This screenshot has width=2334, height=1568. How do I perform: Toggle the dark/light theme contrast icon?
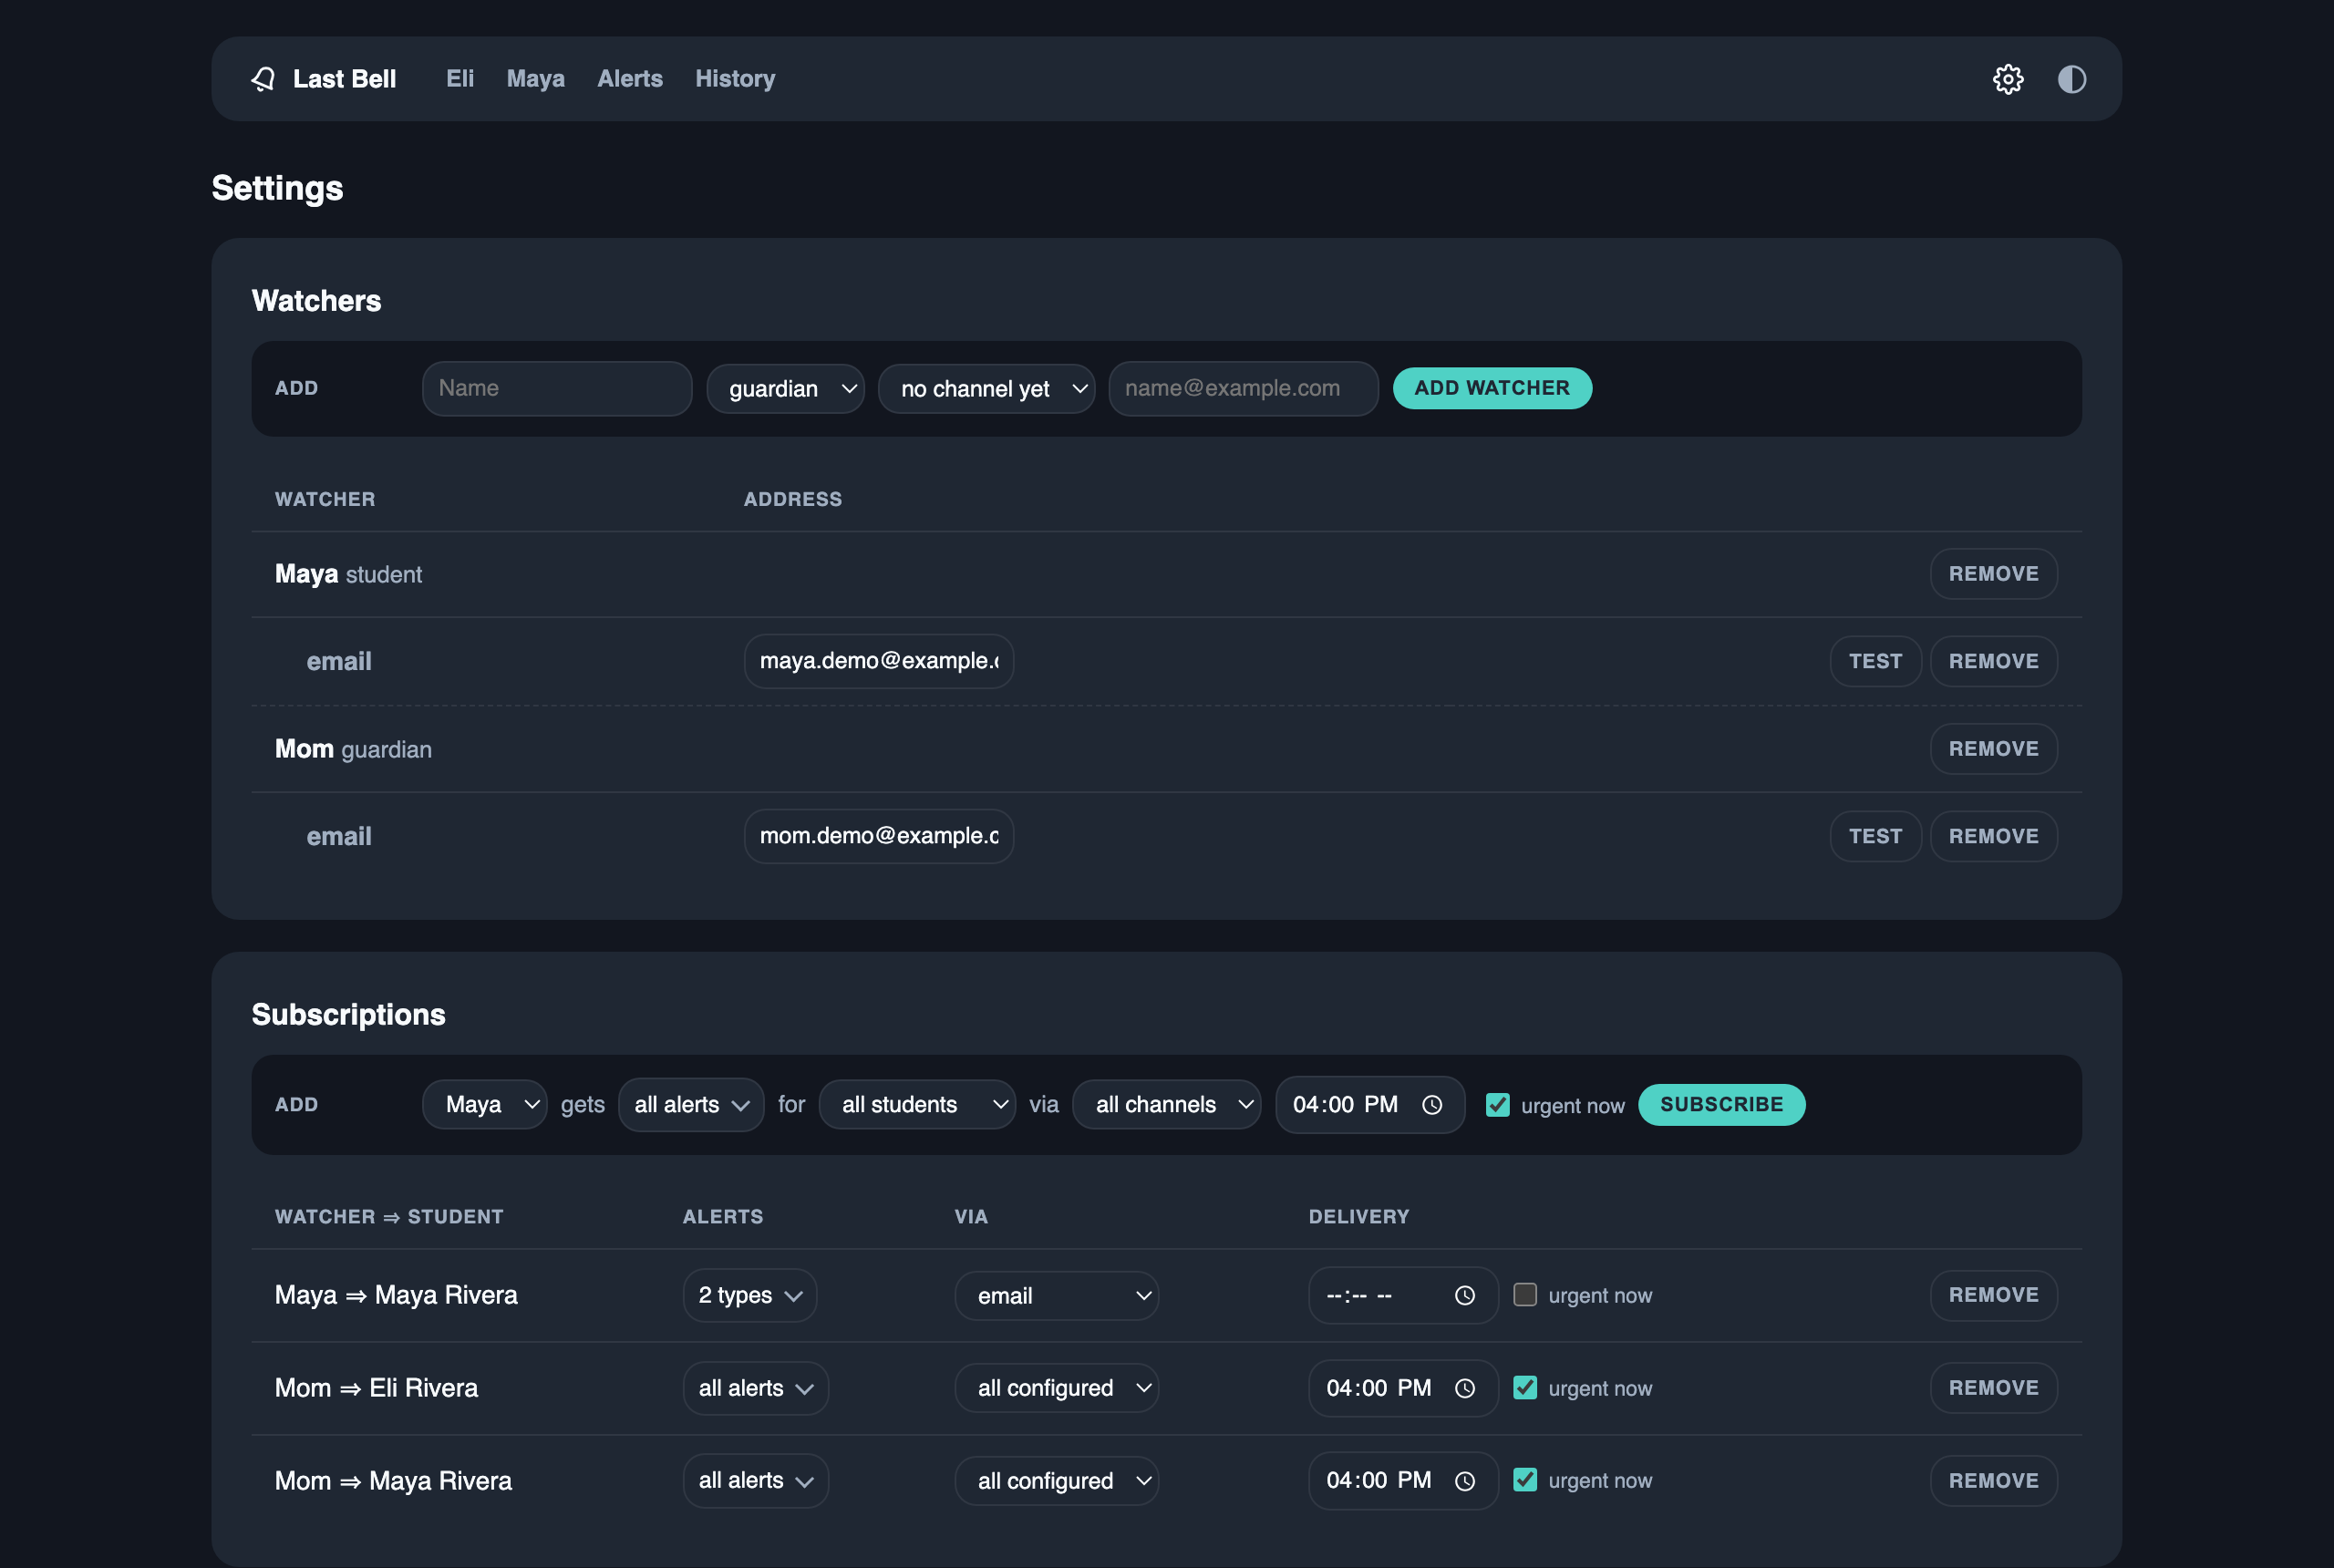pyautogui.click(x=2072, y=79)
